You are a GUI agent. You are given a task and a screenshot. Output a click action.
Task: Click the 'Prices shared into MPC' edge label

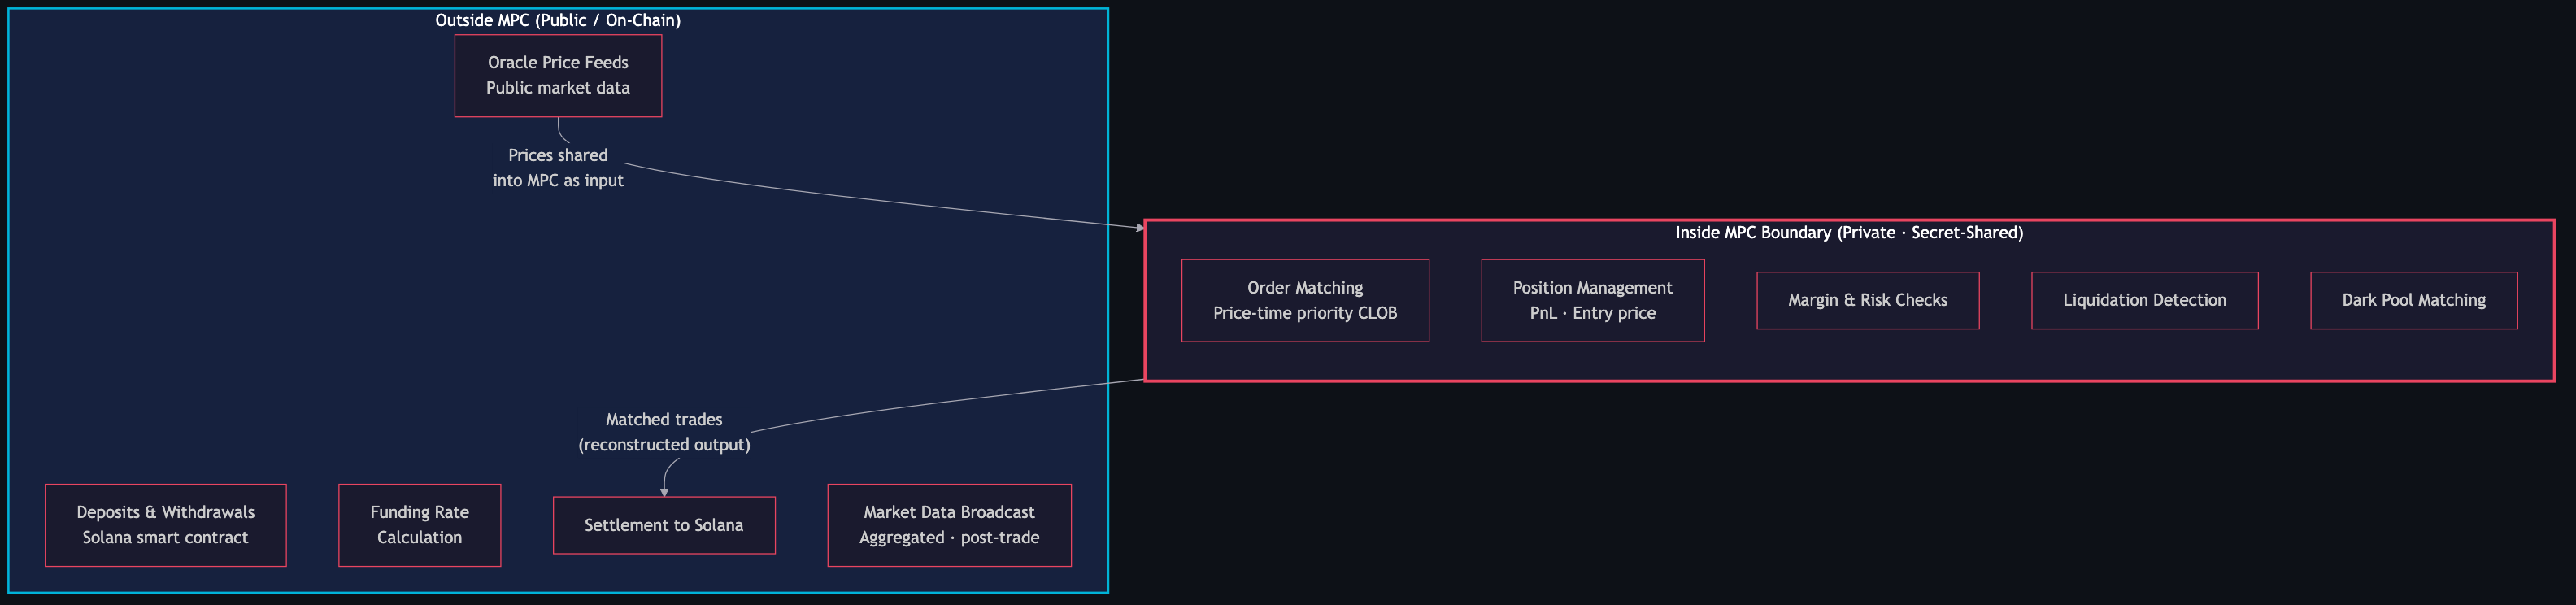(558, 168)
